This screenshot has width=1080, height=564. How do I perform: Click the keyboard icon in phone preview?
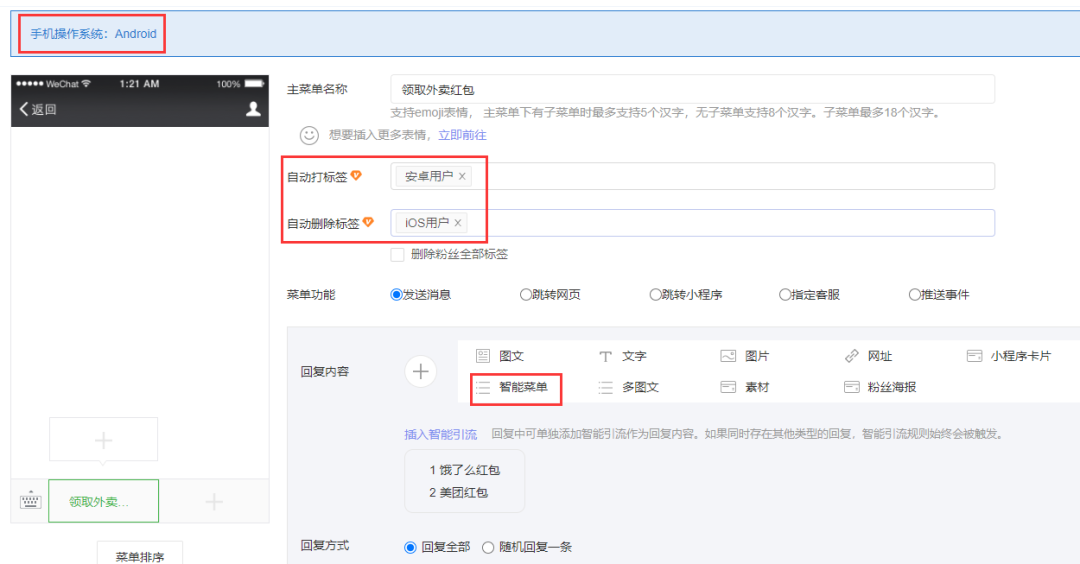point(30,501)
